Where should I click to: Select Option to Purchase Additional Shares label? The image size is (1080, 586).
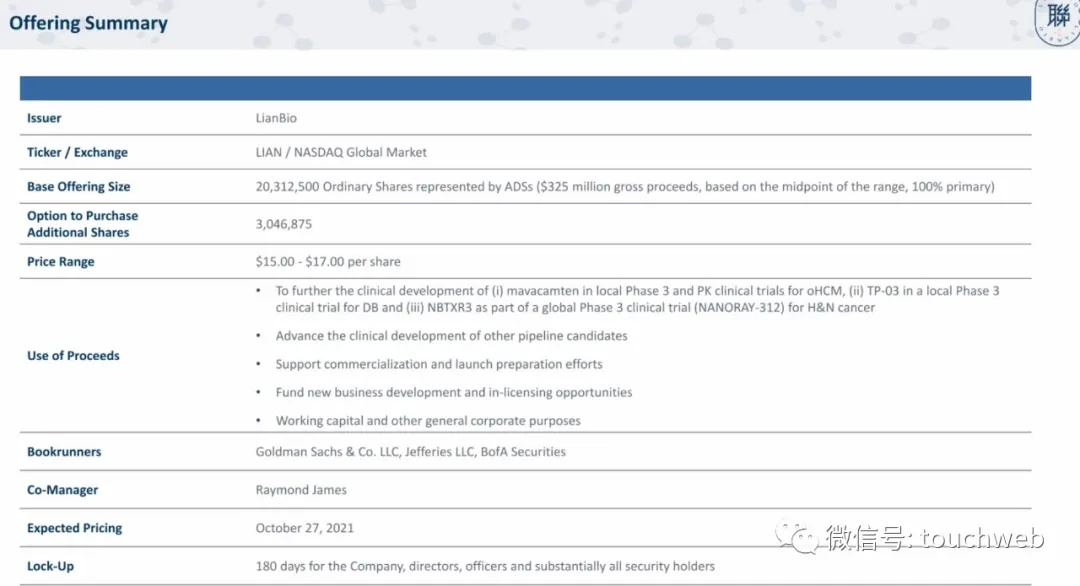pos(83,224)
